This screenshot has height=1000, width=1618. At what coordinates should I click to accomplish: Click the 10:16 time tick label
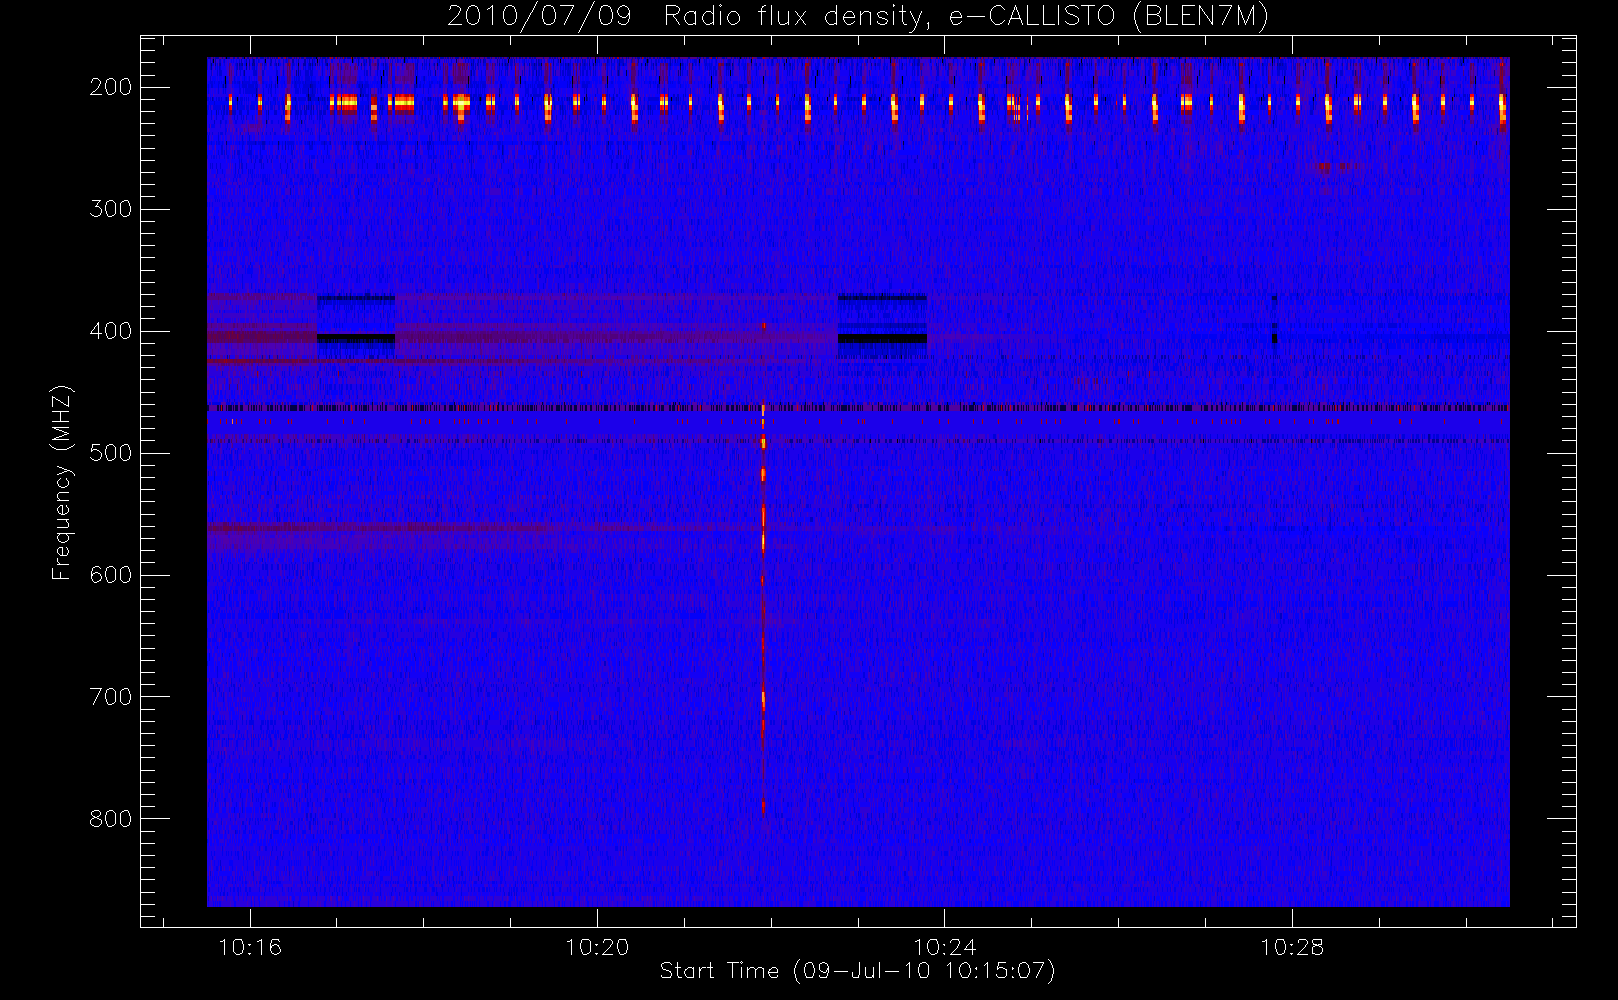pyautogui.click(x=250, y=947)
